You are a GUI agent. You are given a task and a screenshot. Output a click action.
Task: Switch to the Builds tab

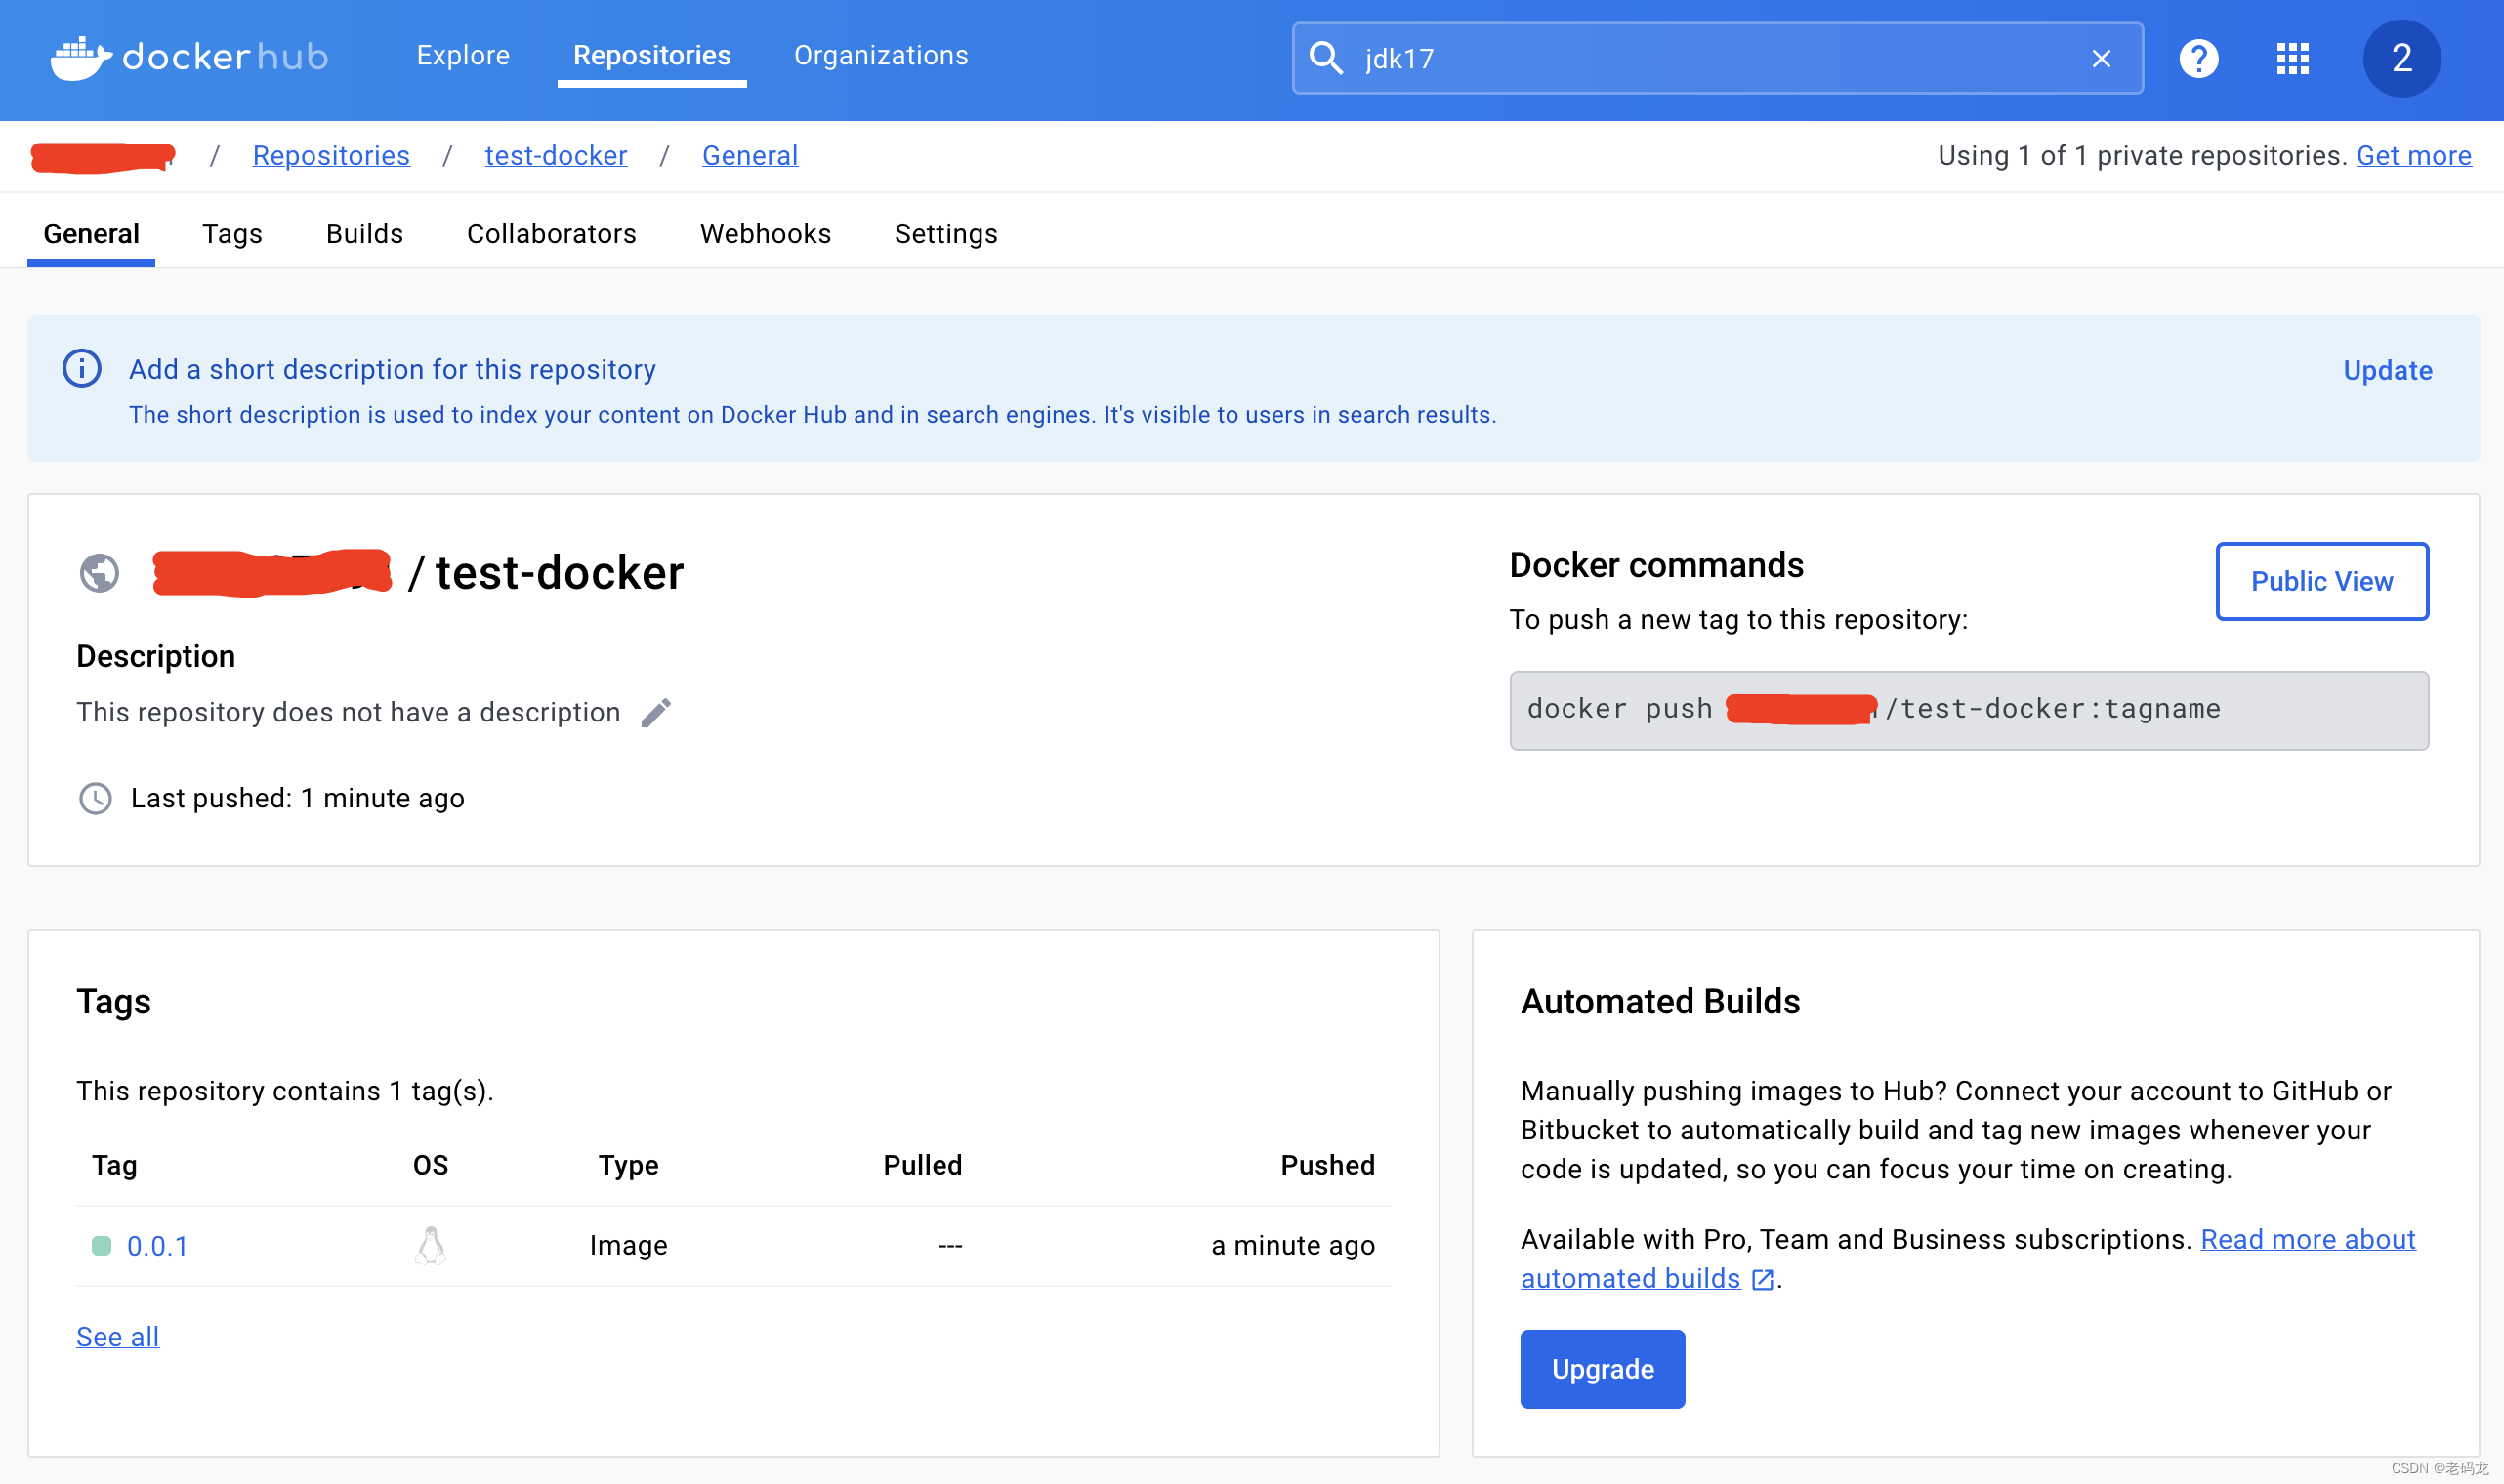(x=364, y=233)
